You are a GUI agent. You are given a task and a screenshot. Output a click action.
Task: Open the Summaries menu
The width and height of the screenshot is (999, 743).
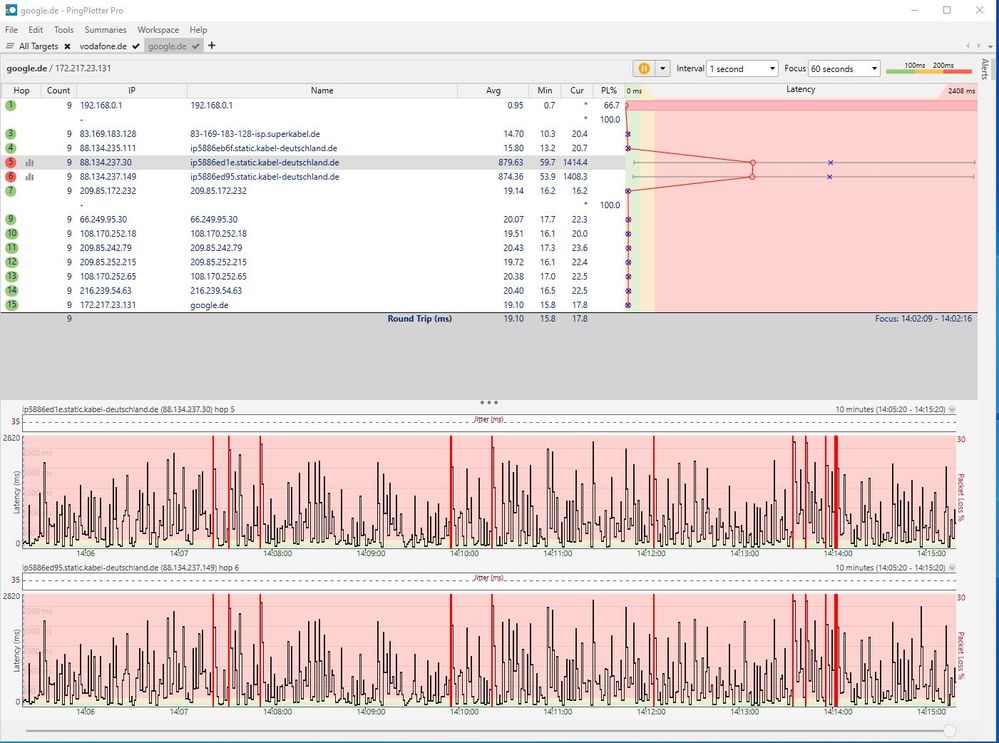(x=105, y=30)
